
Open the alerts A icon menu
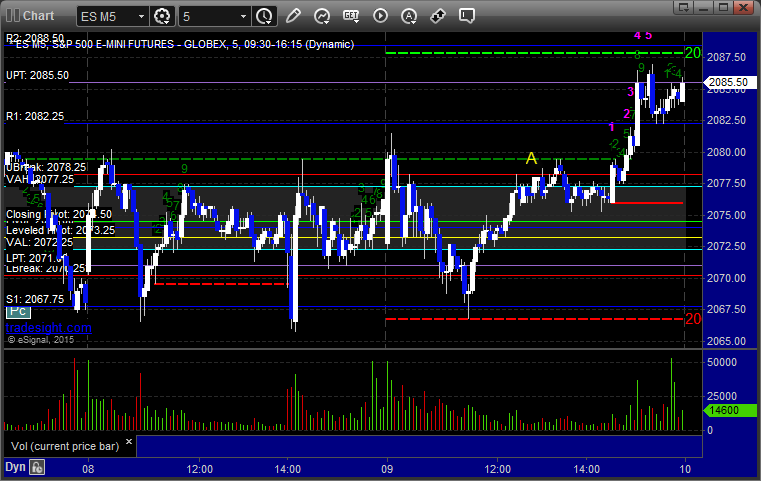pos(409,16)
